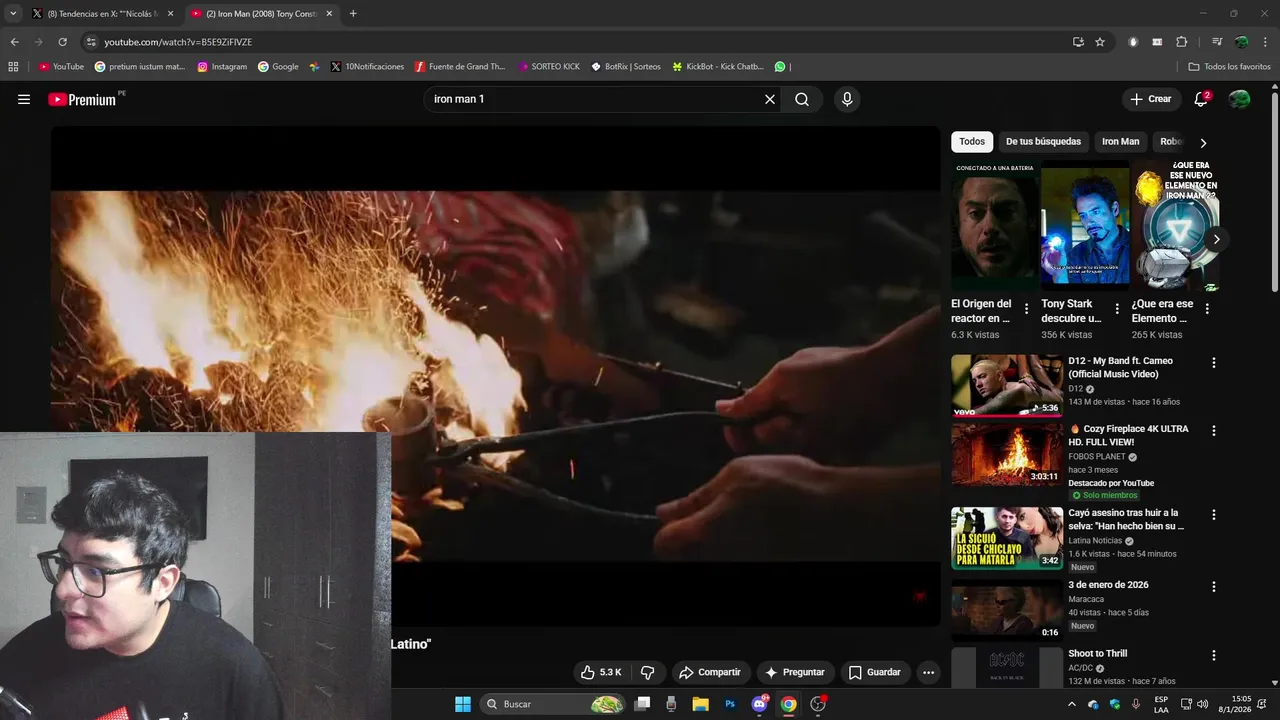
Task: Start voice search with the microphone
Action: (x=847, y=99)
